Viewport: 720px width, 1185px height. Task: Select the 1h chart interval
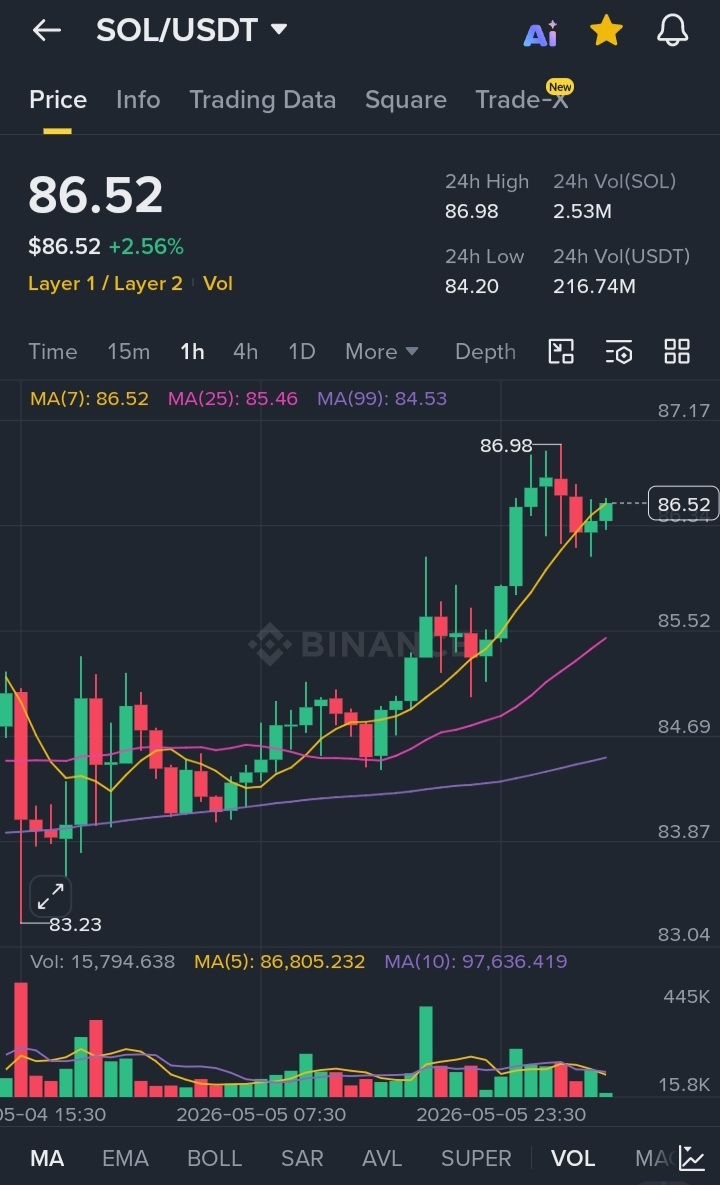192,351
